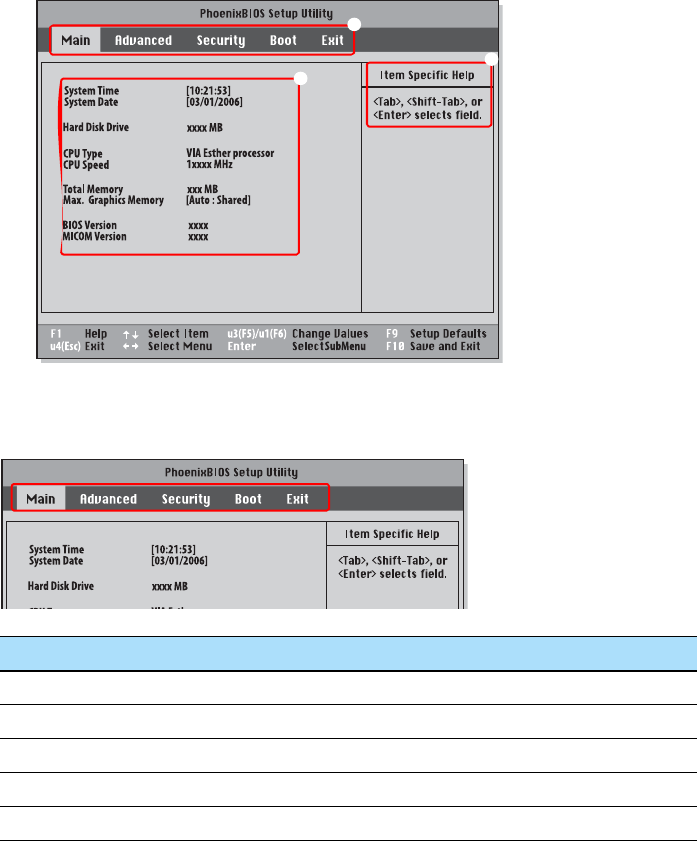Open the Boot tab in the upper BIOS screen

[283, 41]
